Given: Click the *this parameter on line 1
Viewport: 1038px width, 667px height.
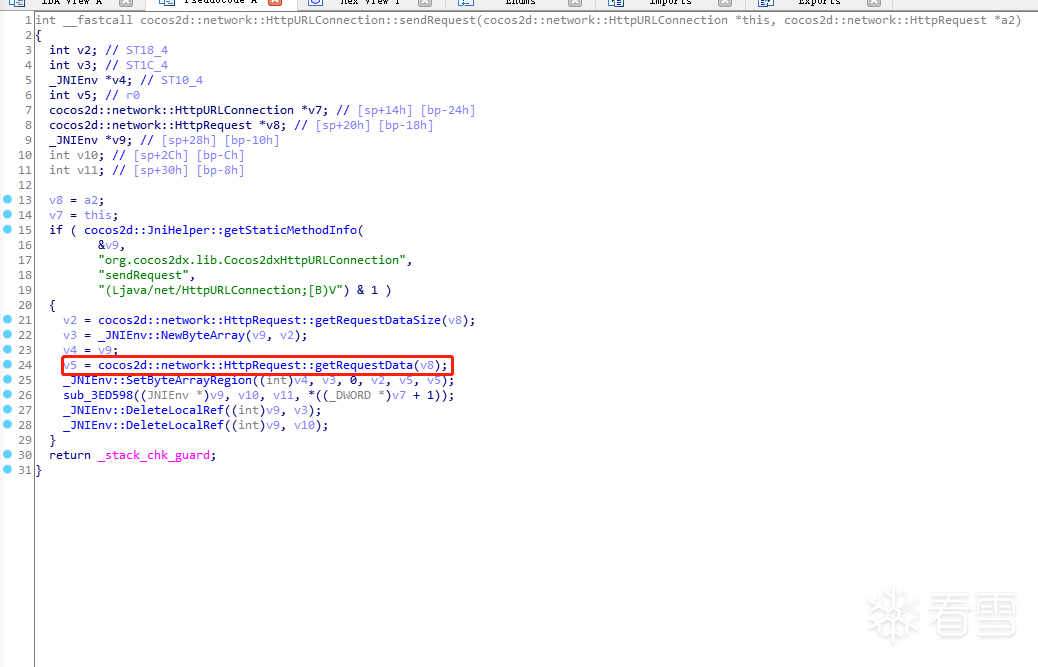Looking at the screenshot, I should pyautogui.click(x=752, y=20).
